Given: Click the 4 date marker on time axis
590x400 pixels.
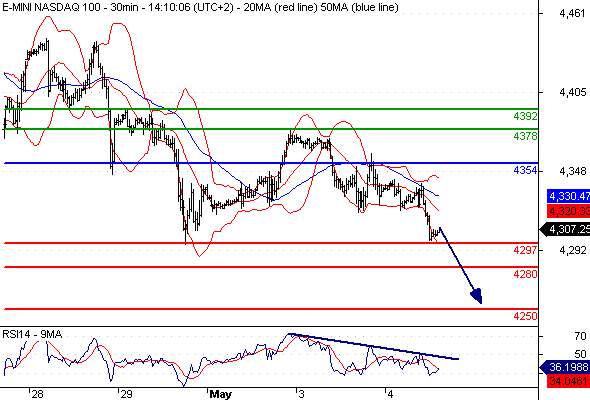Looking at the screenshot, I should [x=390, y=394].
